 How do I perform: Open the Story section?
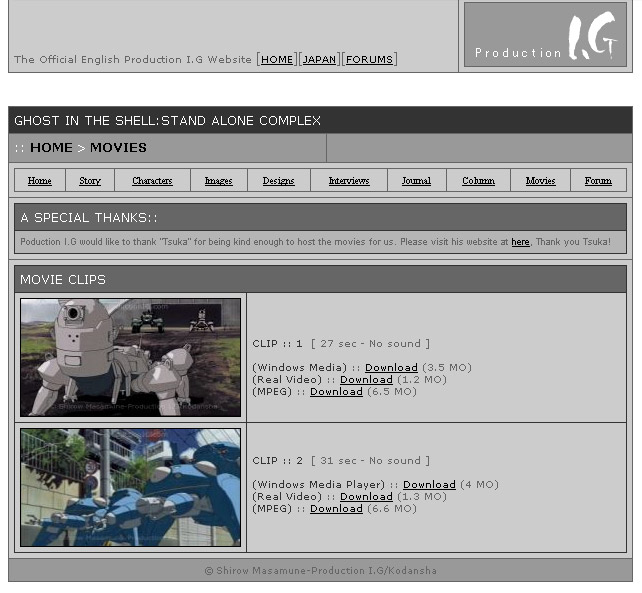coord(90,181)
